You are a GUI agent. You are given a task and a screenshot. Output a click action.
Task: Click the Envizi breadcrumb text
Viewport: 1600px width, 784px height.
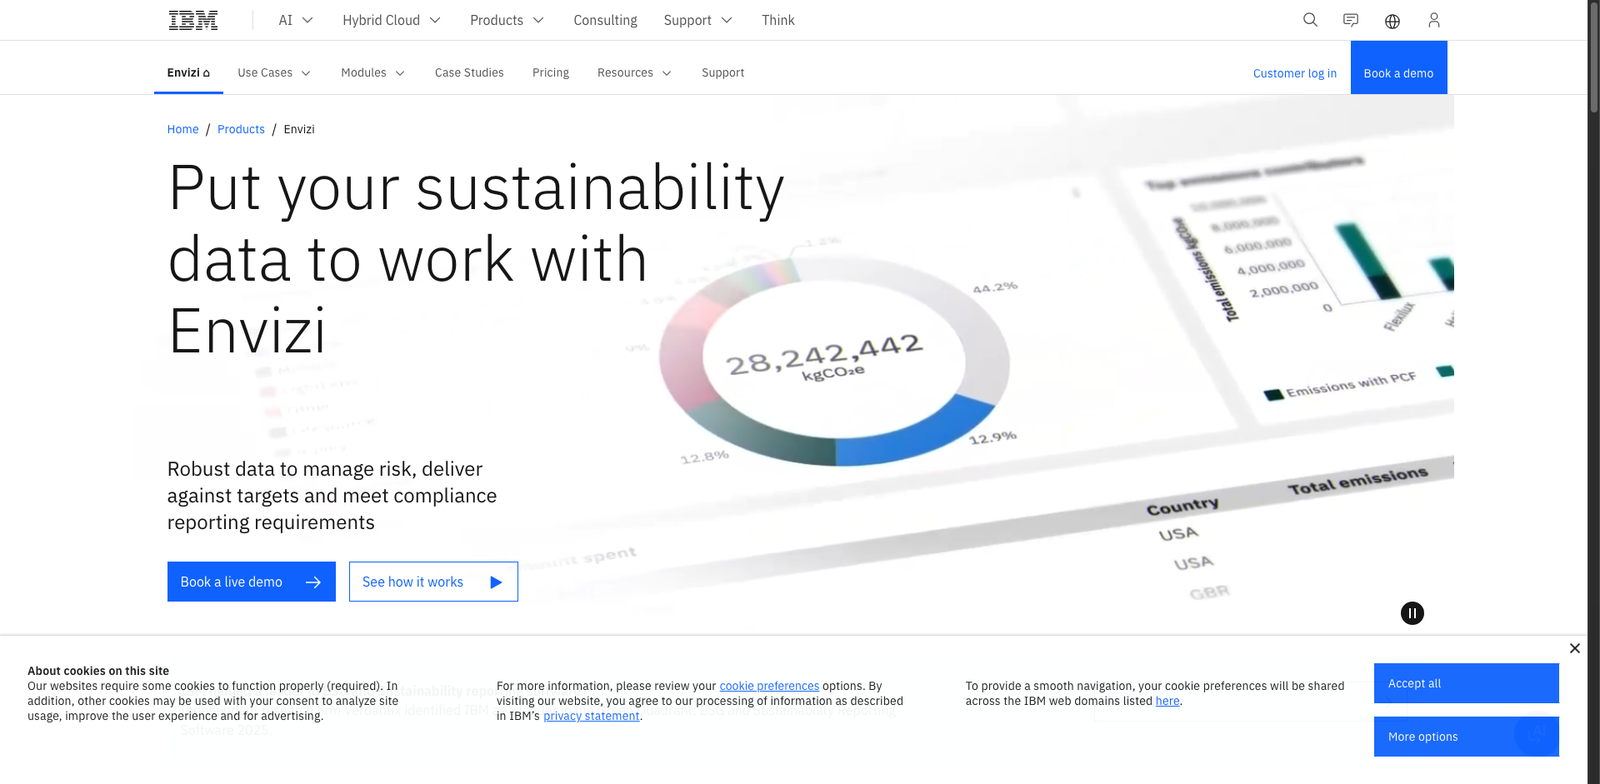coord(299,129)
